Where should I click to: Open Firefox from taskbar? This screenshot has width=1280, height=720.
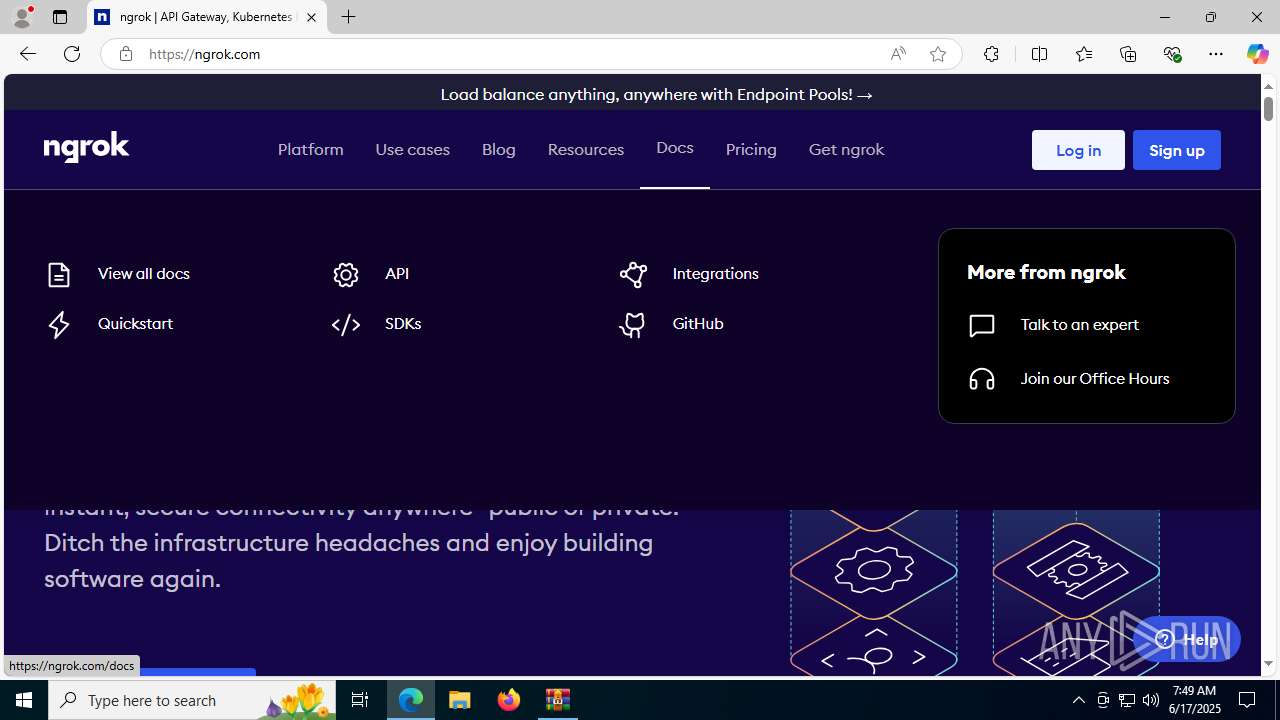click(509, 700)
